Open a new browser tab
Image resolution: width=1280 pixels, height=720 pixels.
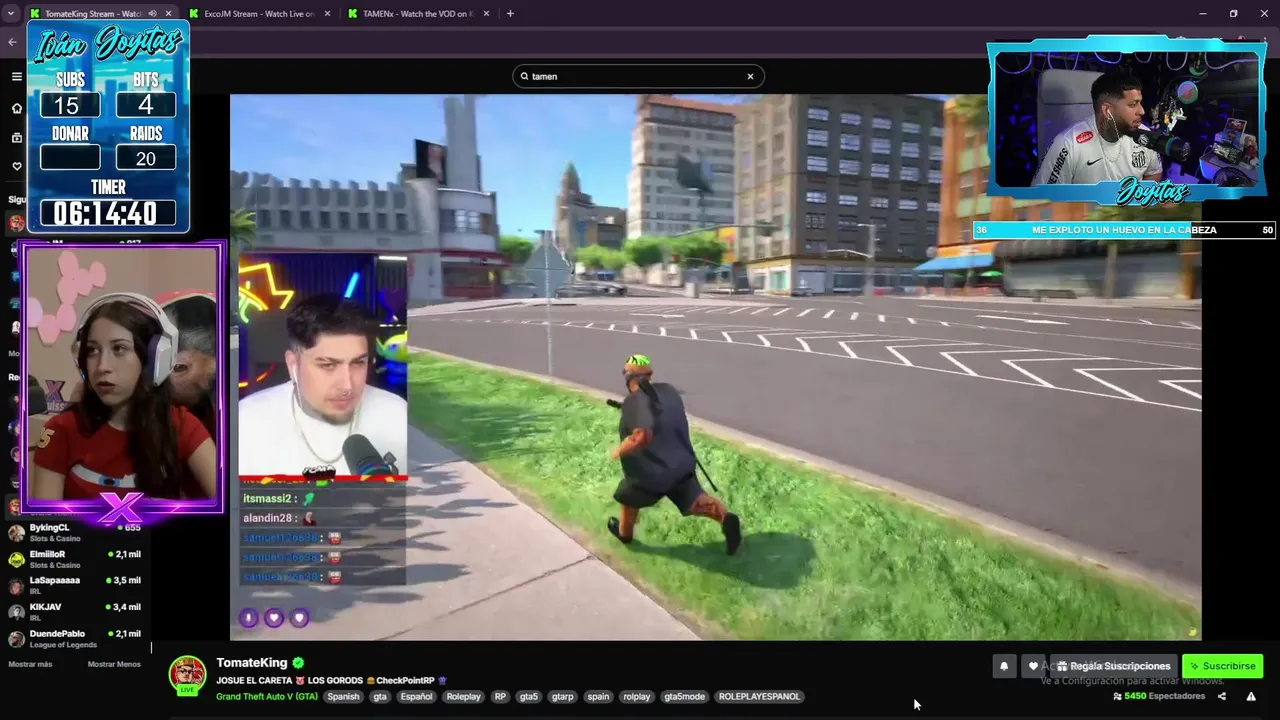pos(510,14)
